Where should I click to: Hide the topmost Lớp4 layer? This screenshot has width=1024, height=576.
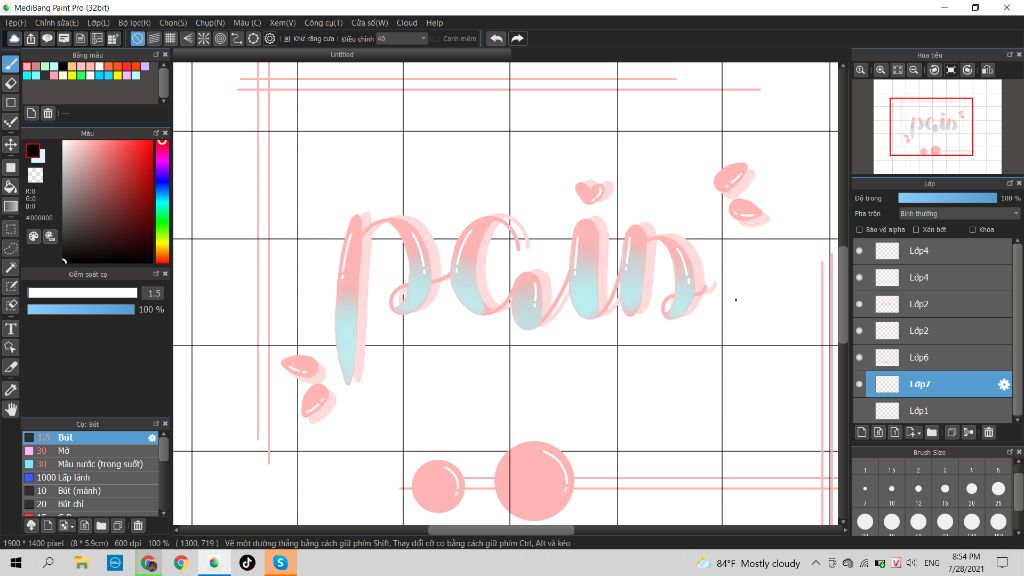click(859, 251)
